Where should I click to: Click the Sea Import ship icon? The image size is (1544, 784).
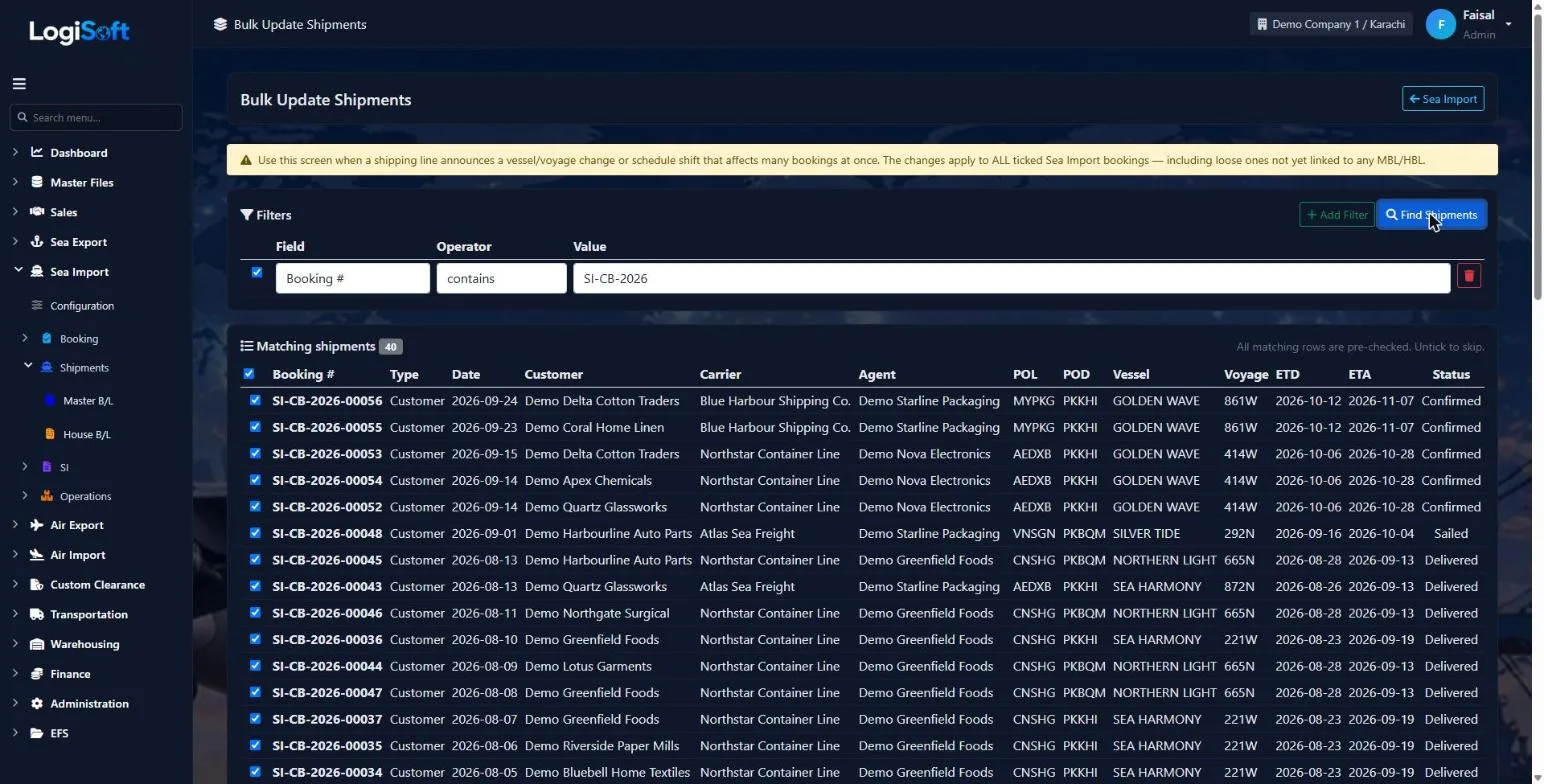click(x=37, y=272)
